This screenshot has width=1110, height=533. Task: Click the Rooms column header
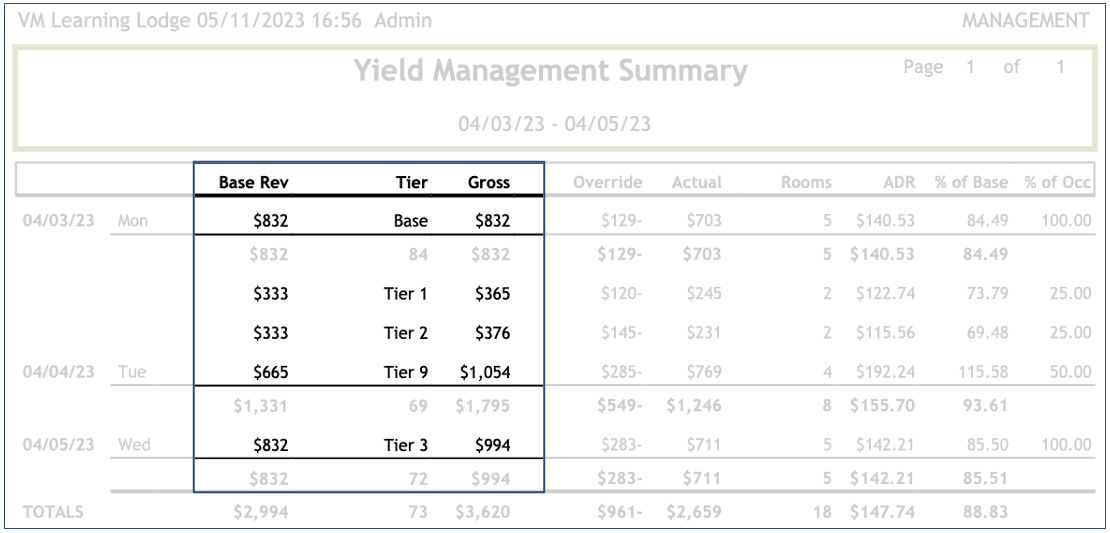coord(806,183)
